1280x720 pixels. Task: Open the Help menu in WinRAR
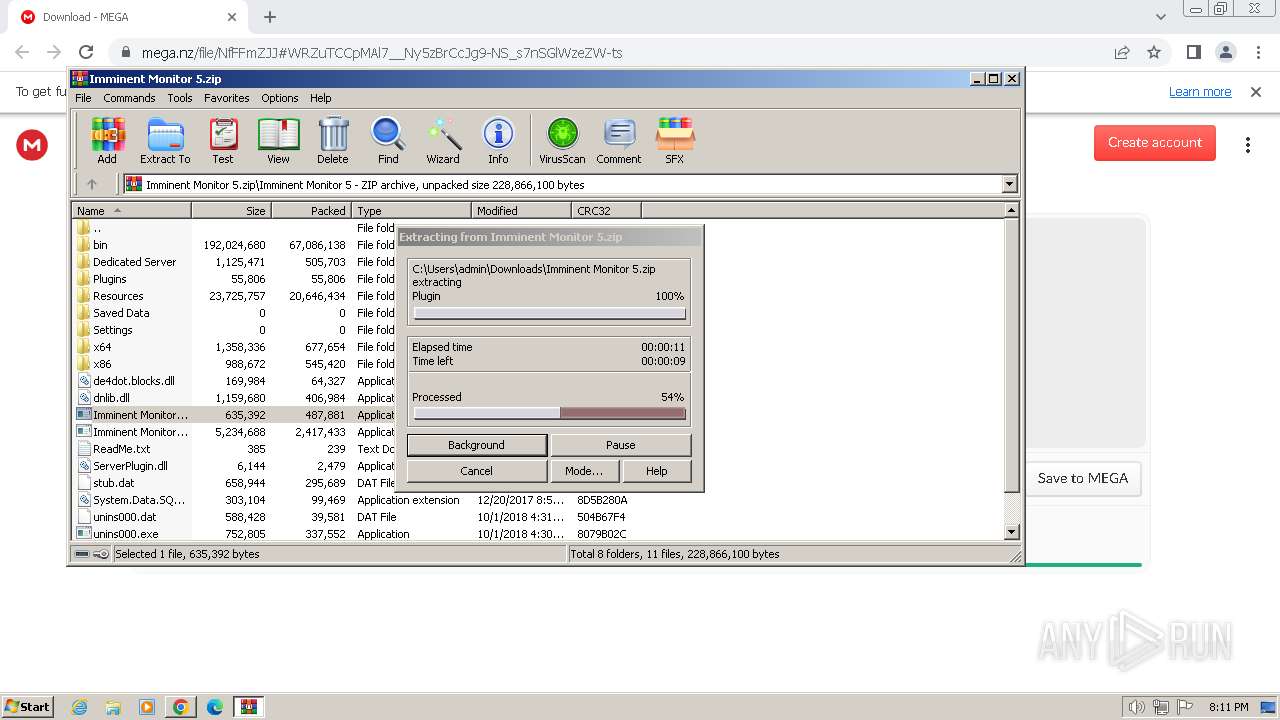[320, 98]
